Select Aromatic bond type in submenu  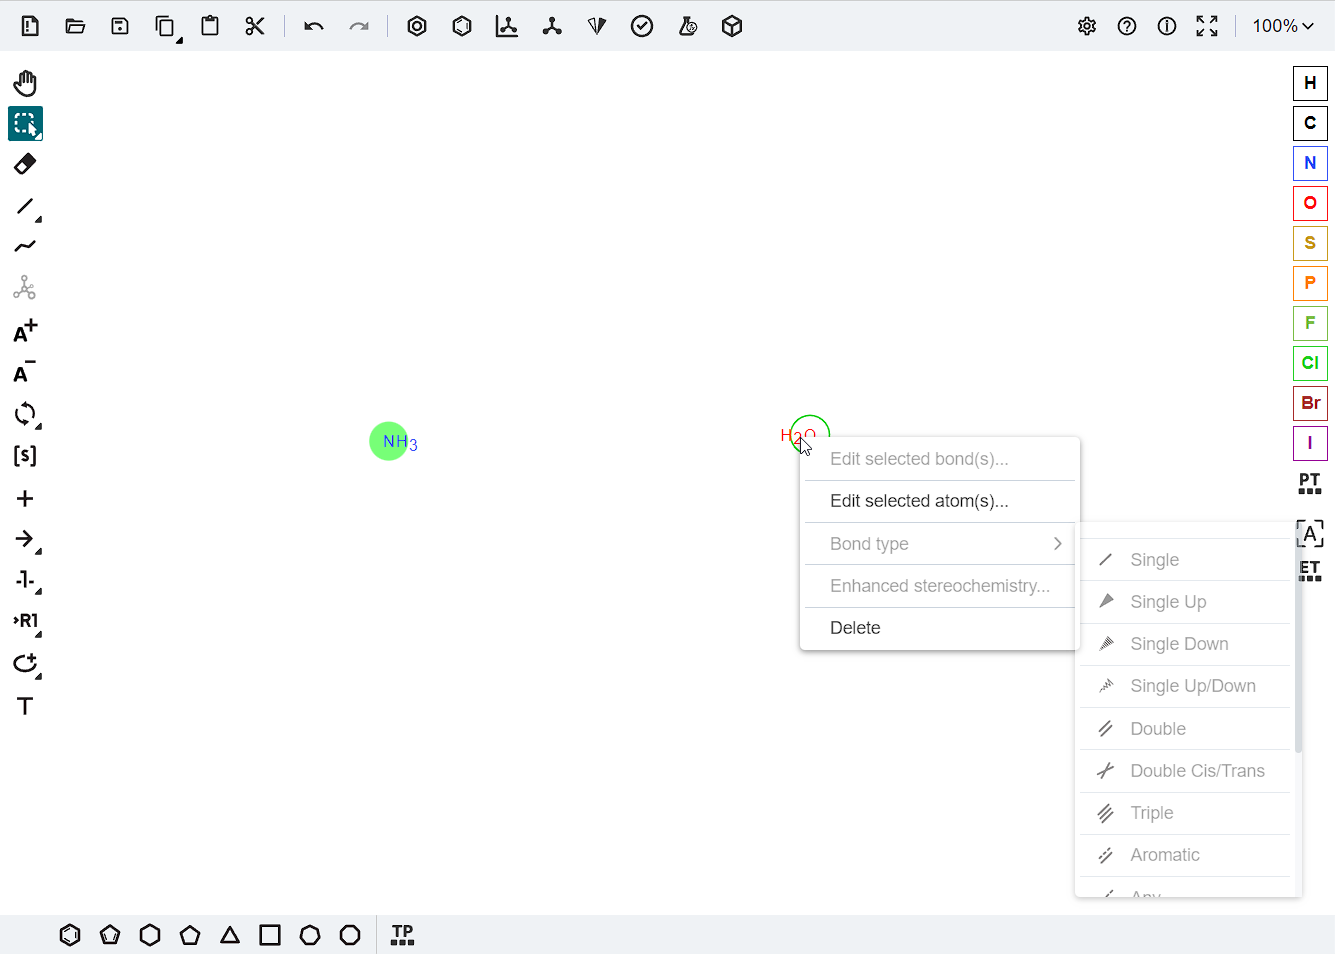click(1185, 855)
